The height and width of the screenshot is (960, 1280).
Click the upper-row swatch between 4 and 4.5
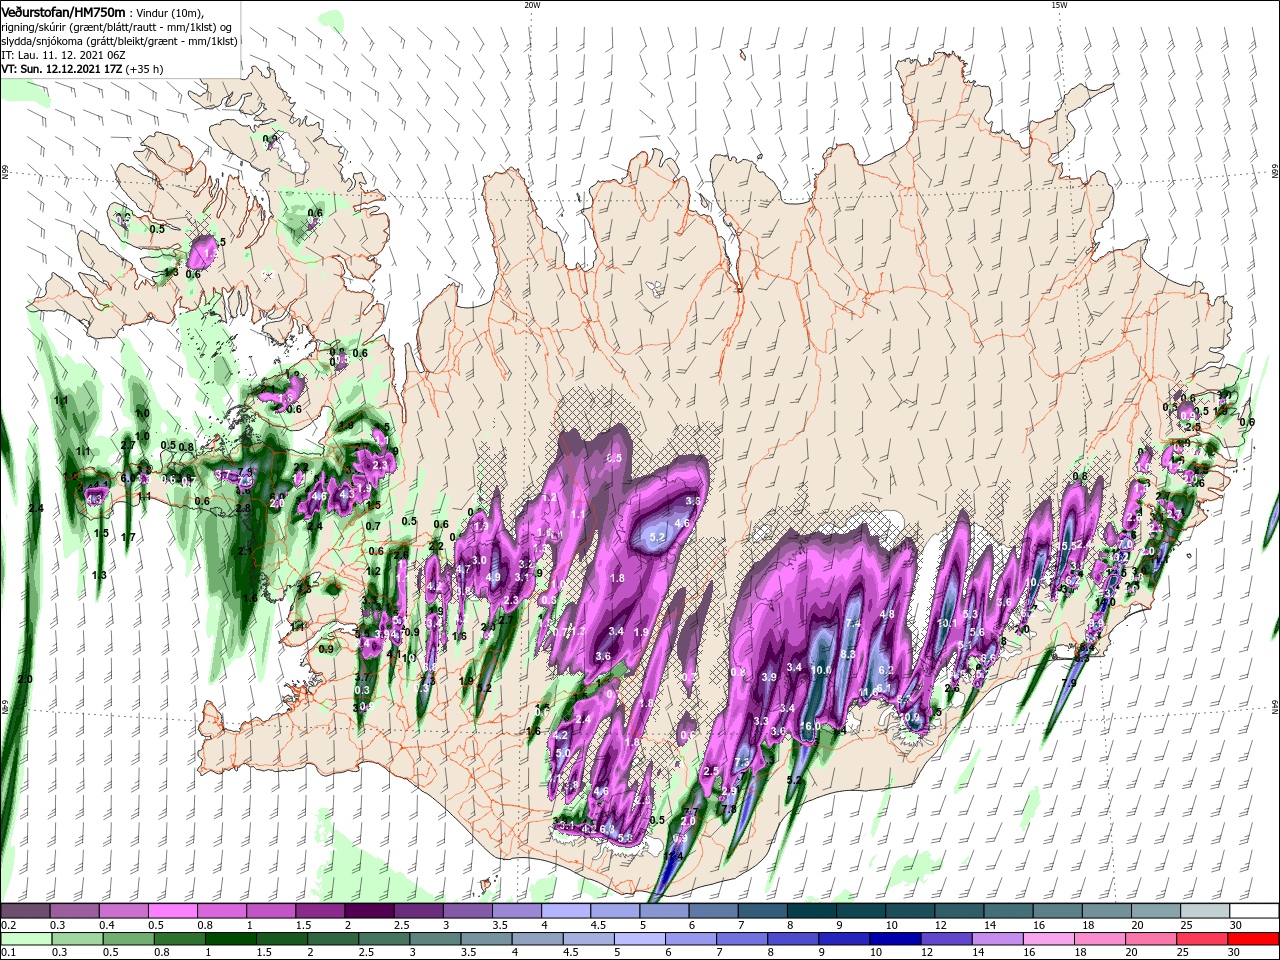click(x=566, y=911)
